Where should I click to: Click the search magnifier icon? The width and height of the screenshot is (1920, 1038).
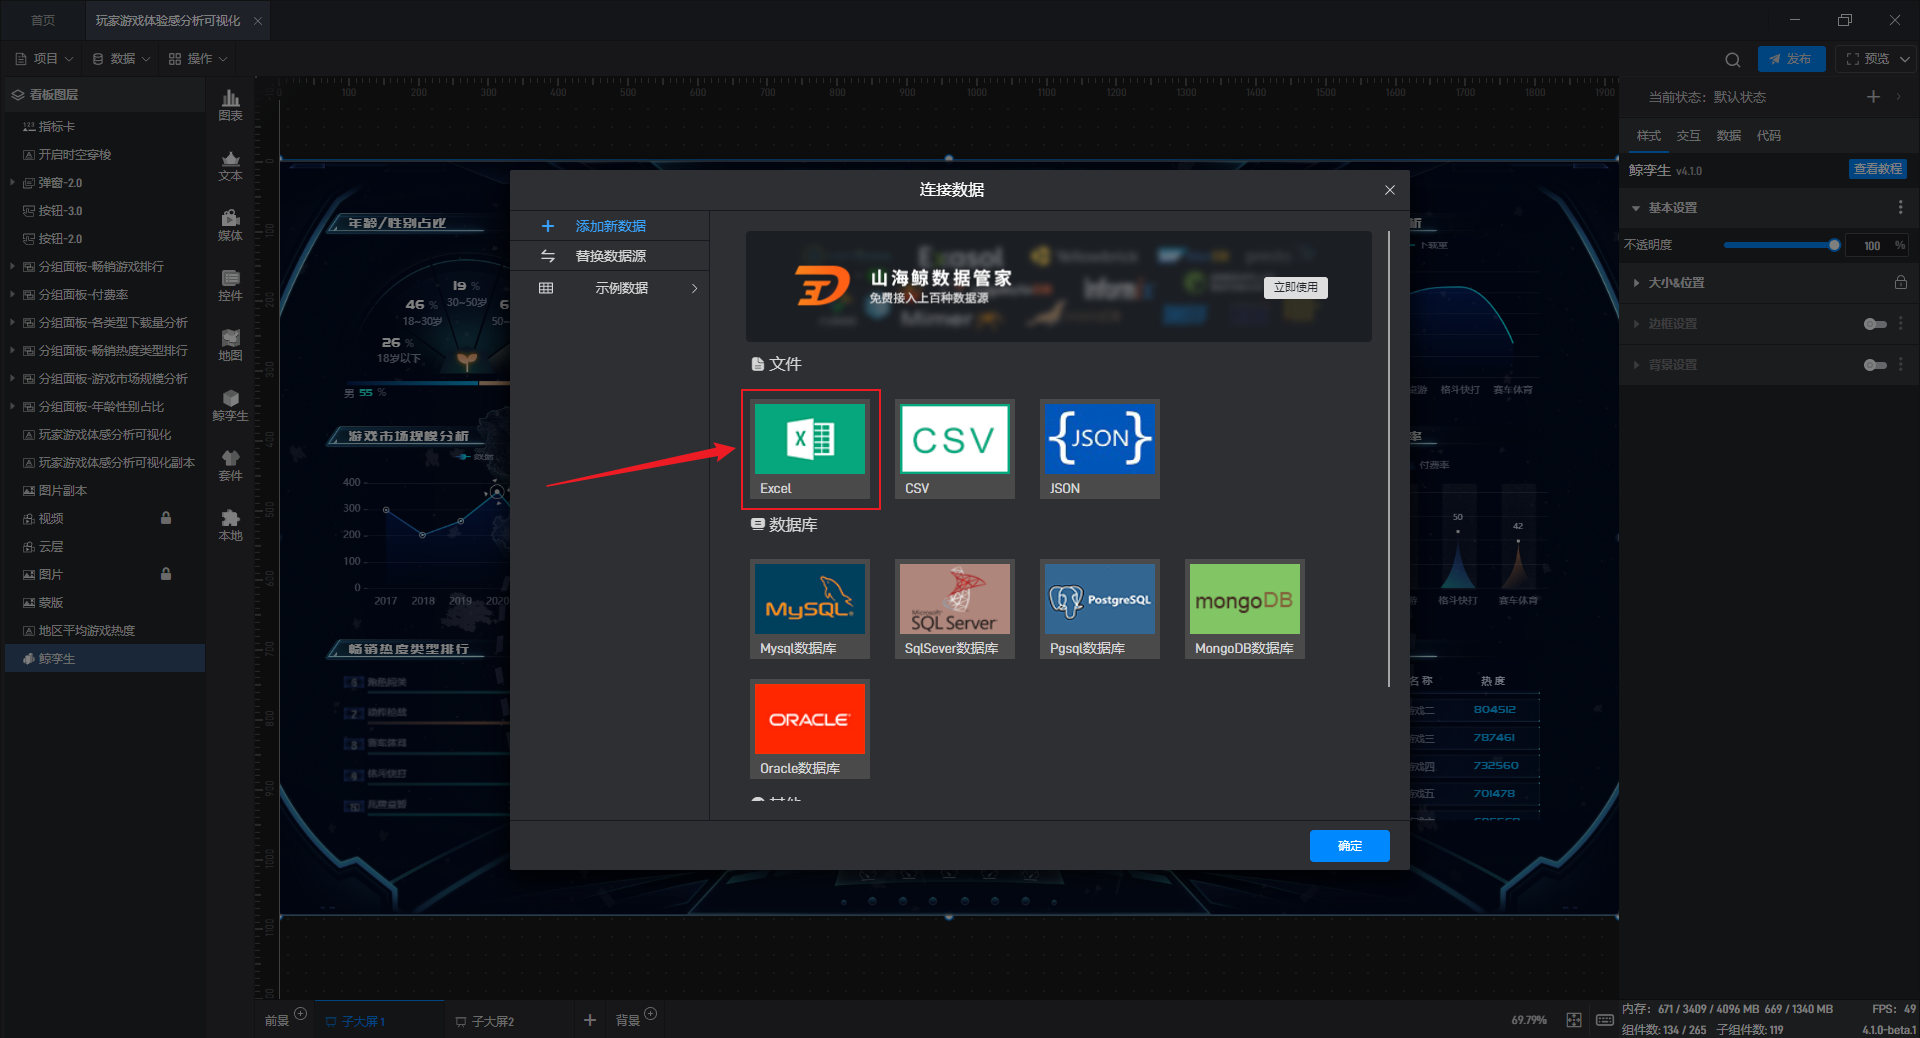(1733, 60)
